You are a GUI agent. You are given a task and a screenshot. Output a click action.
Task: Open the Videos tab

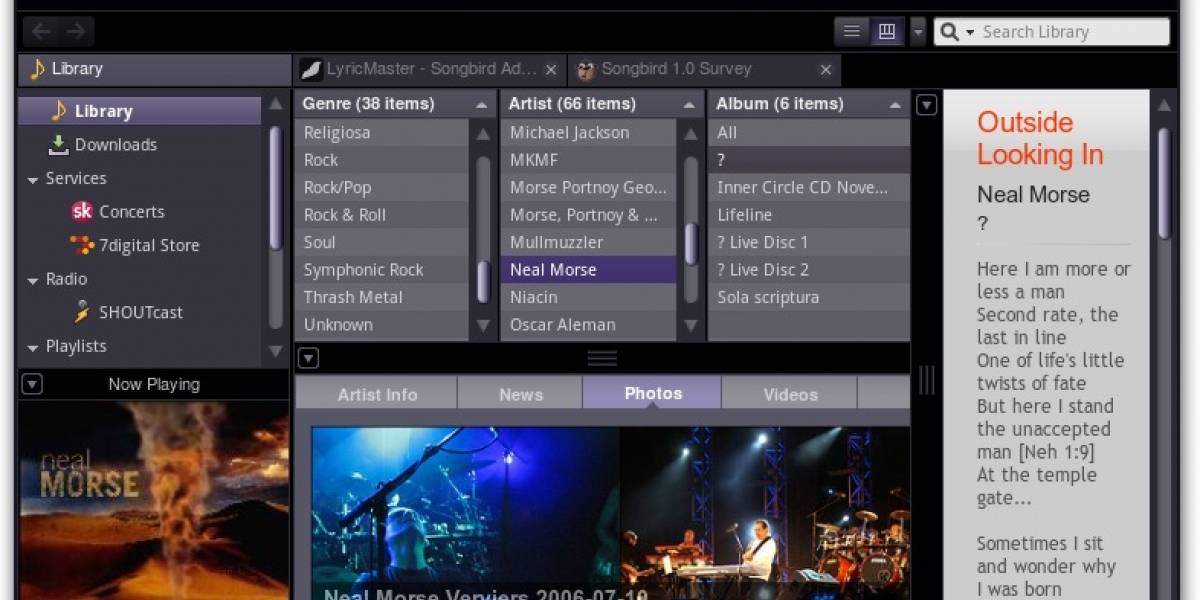click(x=790, y=394)
